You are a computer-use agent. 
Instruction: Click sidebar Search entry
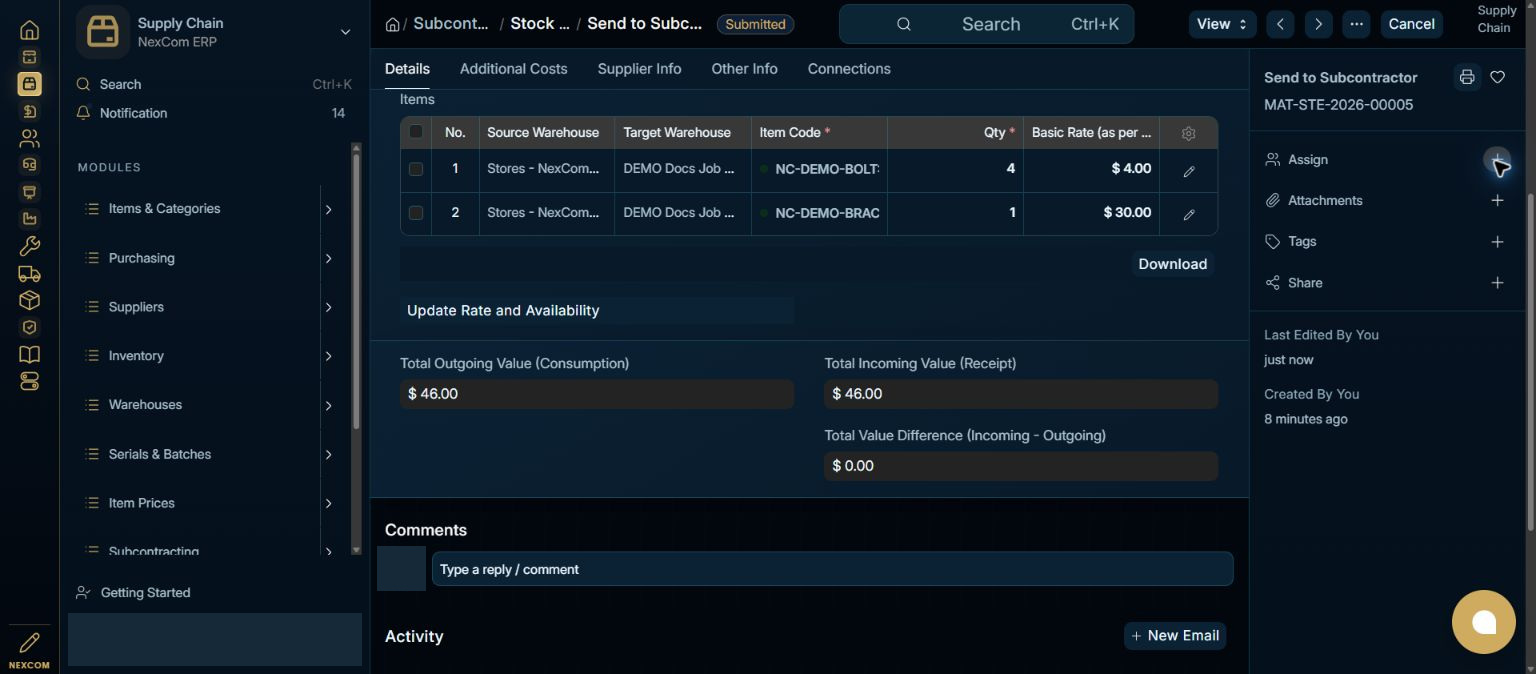(x=214, y=85)
